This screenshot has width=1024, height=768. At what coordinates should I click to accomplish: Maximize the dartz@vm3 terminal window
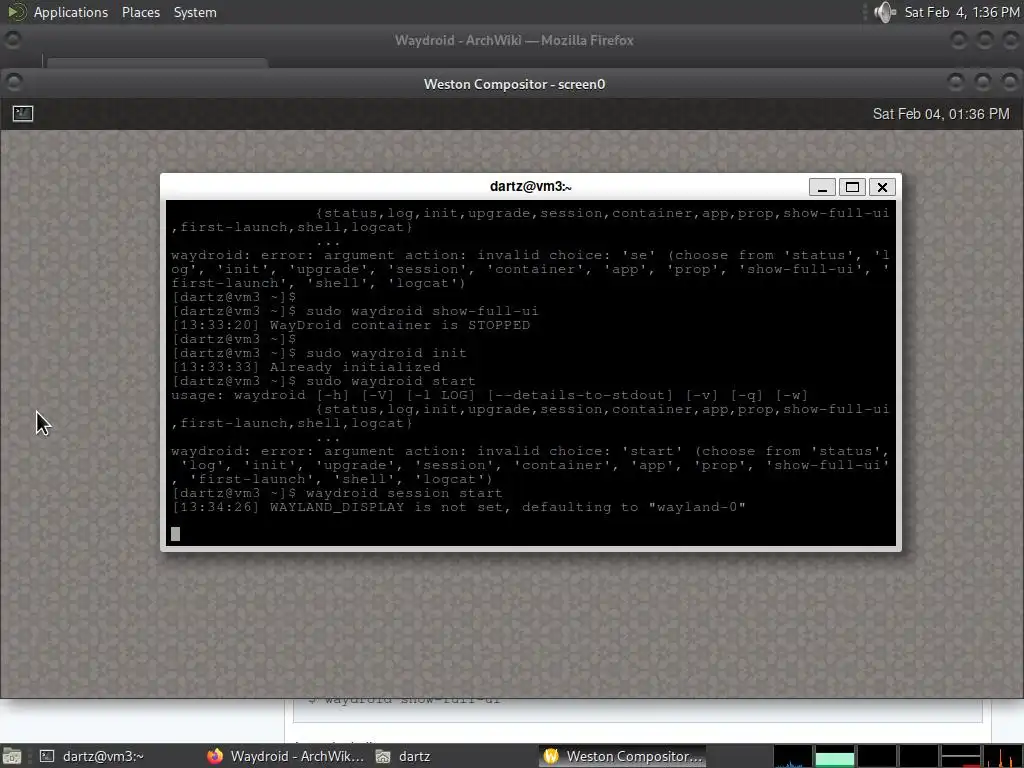(x=852, y=187)
